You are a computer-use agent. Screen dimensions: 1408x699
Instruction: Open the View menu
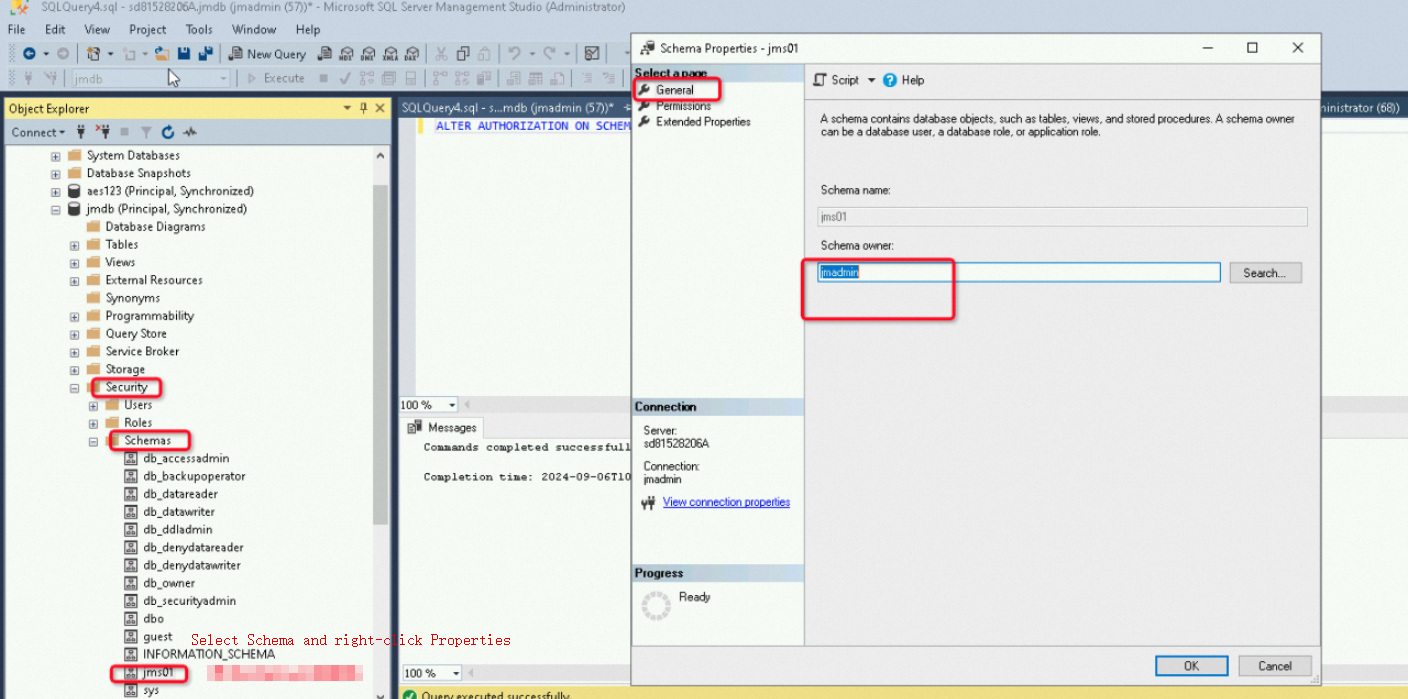click(97, 29)
